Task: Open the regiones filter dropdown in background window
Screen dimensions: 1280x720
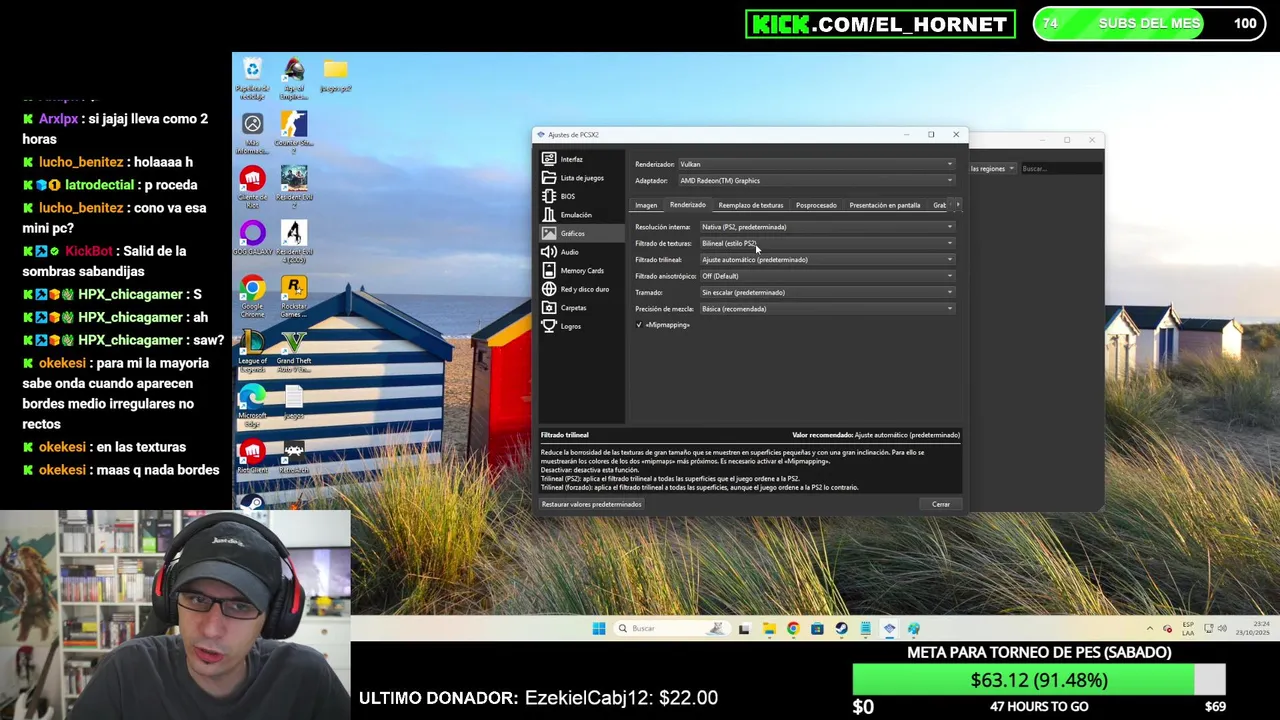Action: tap(992, 168)
